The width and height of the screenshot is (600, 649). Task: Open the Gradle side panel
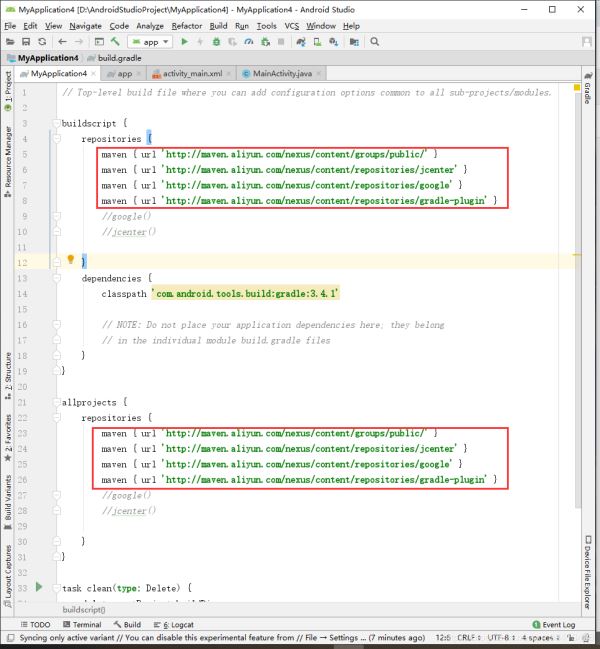coord(588,88)
